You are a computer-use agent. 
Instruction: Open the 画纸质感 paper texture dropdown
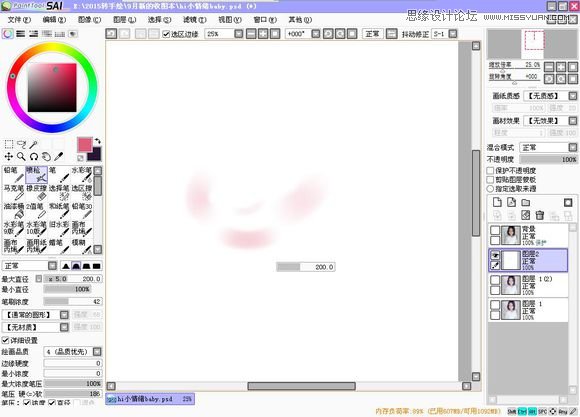click(x=573, y=96)
